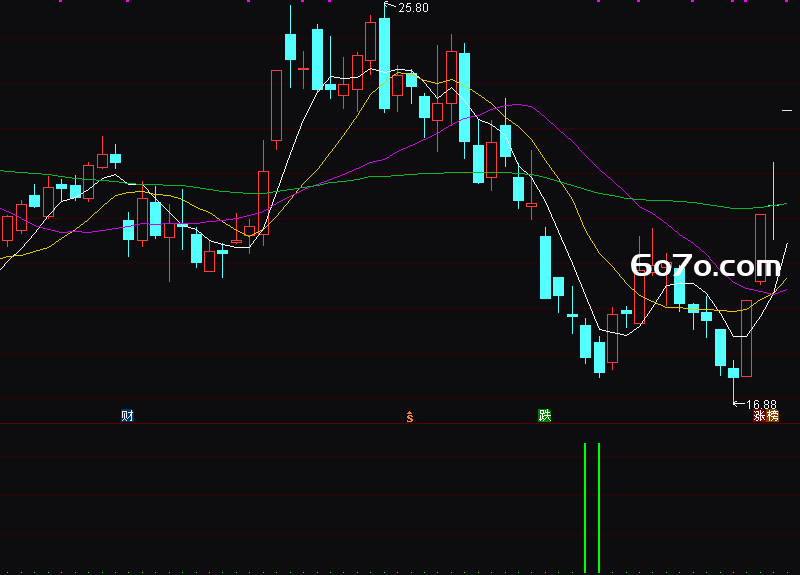Click the orange S marker icon

point(410,417)
